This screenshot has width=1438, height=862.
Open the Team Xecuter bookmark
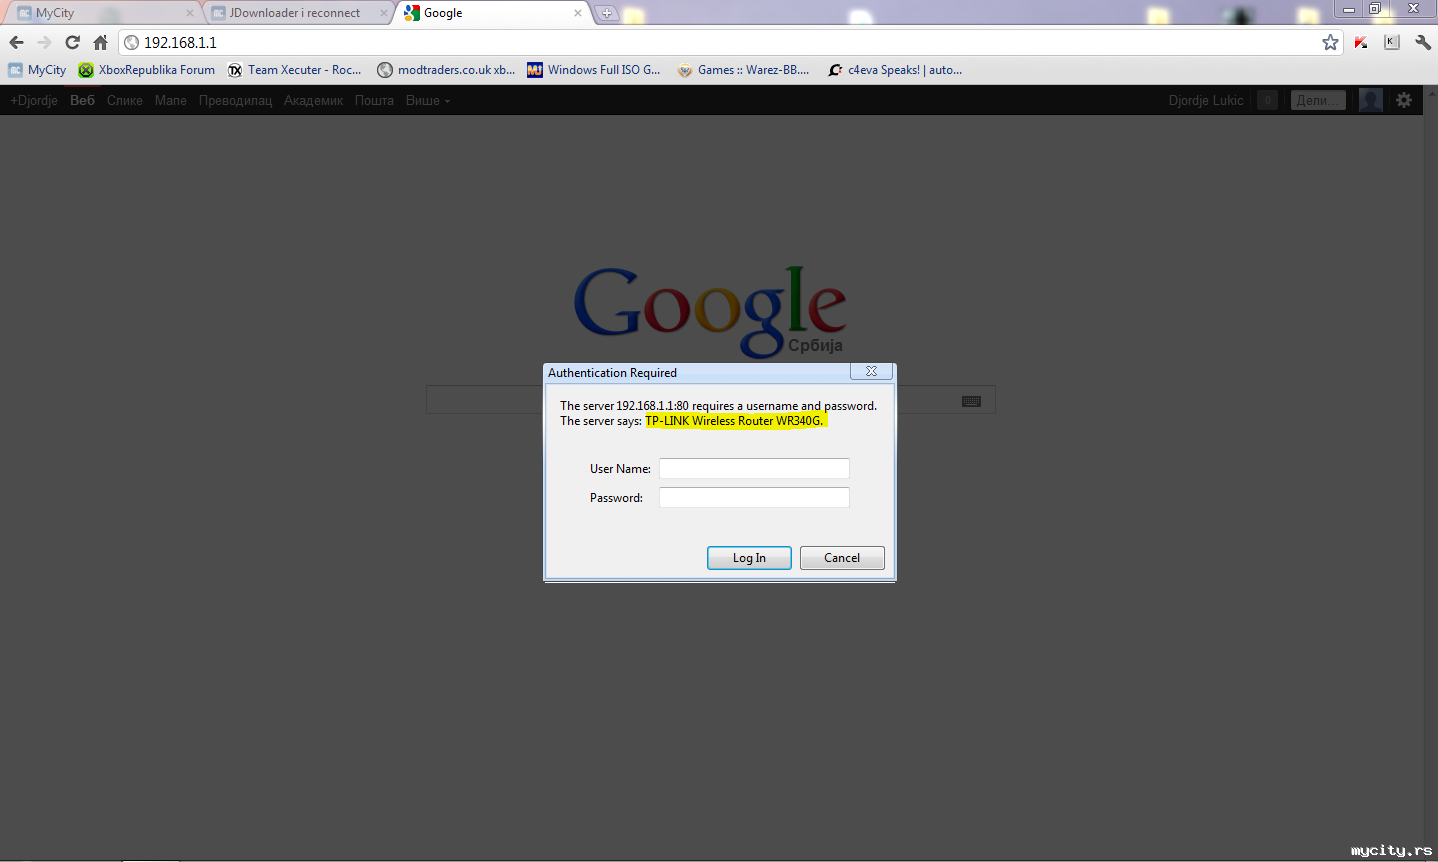pos(295,70)
